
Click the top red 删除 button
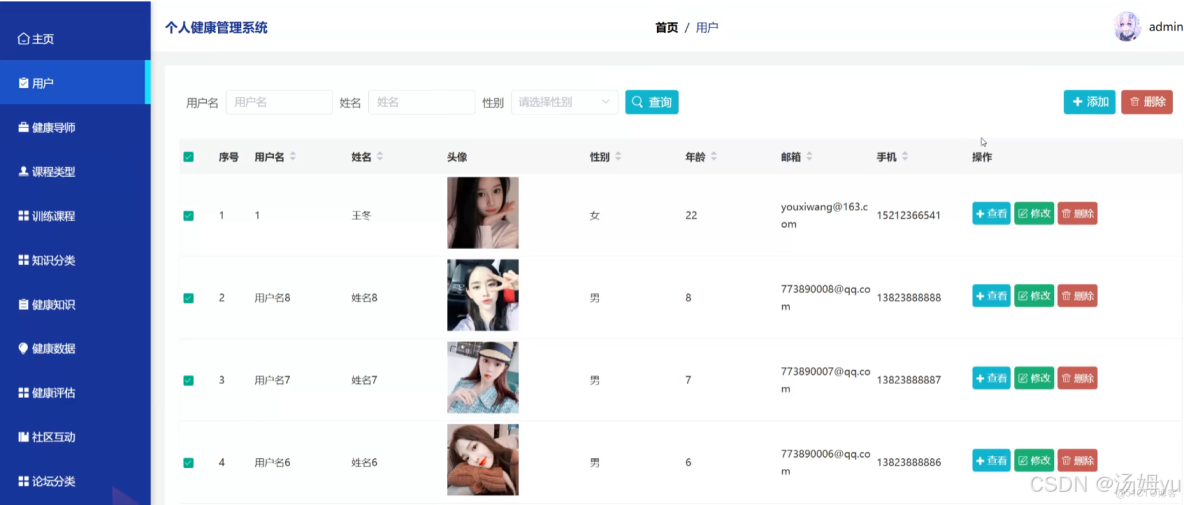(1147, 102)
